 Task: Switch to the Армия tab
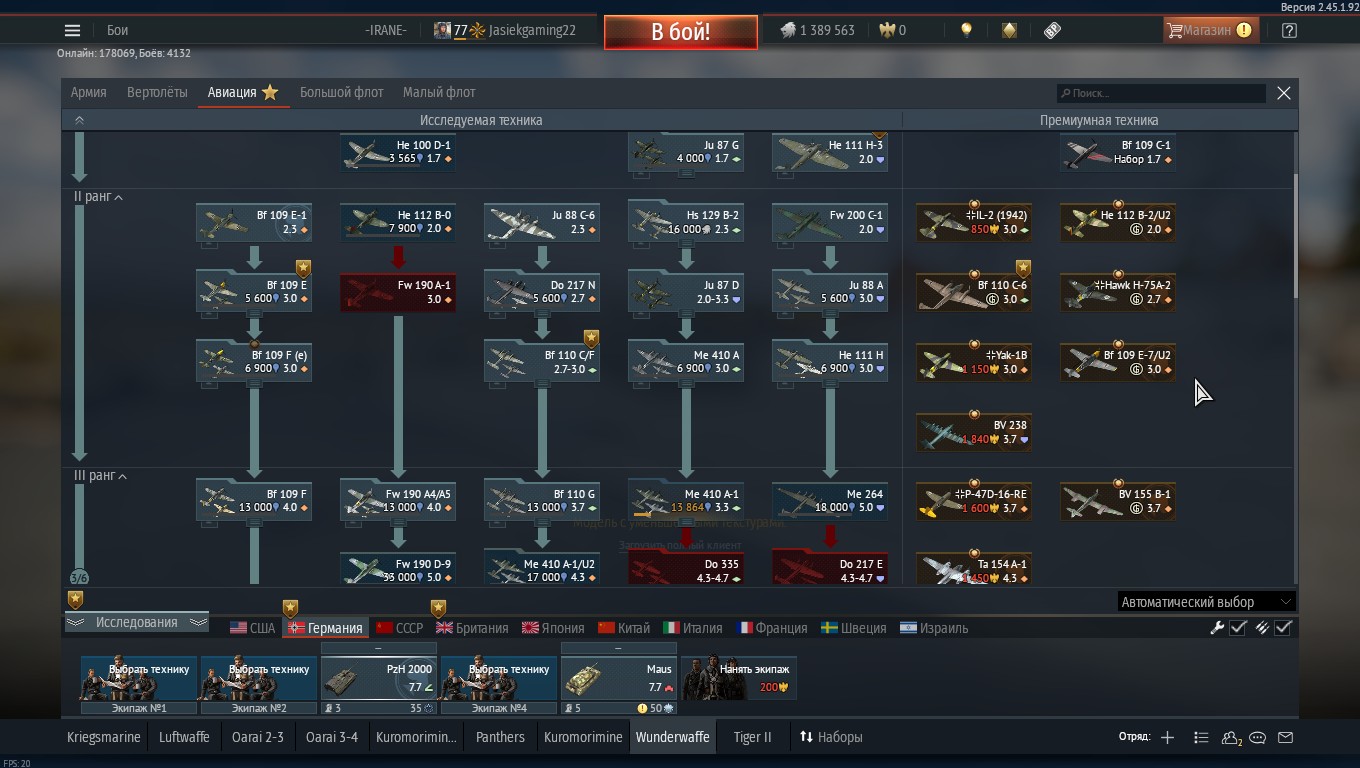(89, 92)
